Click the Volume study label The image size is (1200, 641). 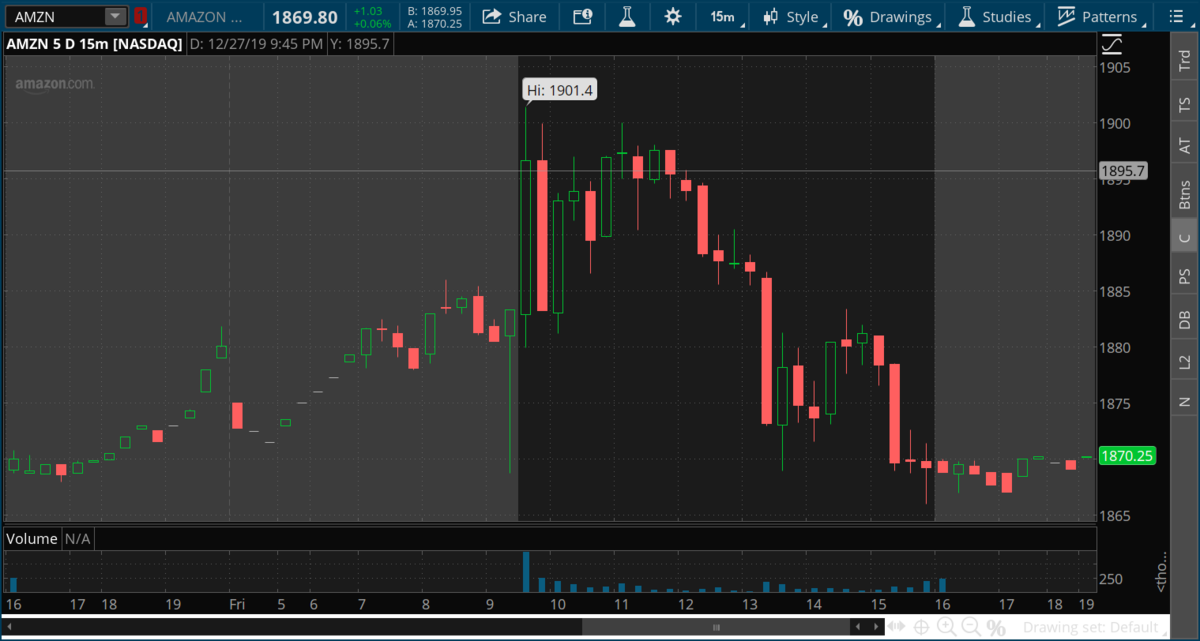[32, 539]
